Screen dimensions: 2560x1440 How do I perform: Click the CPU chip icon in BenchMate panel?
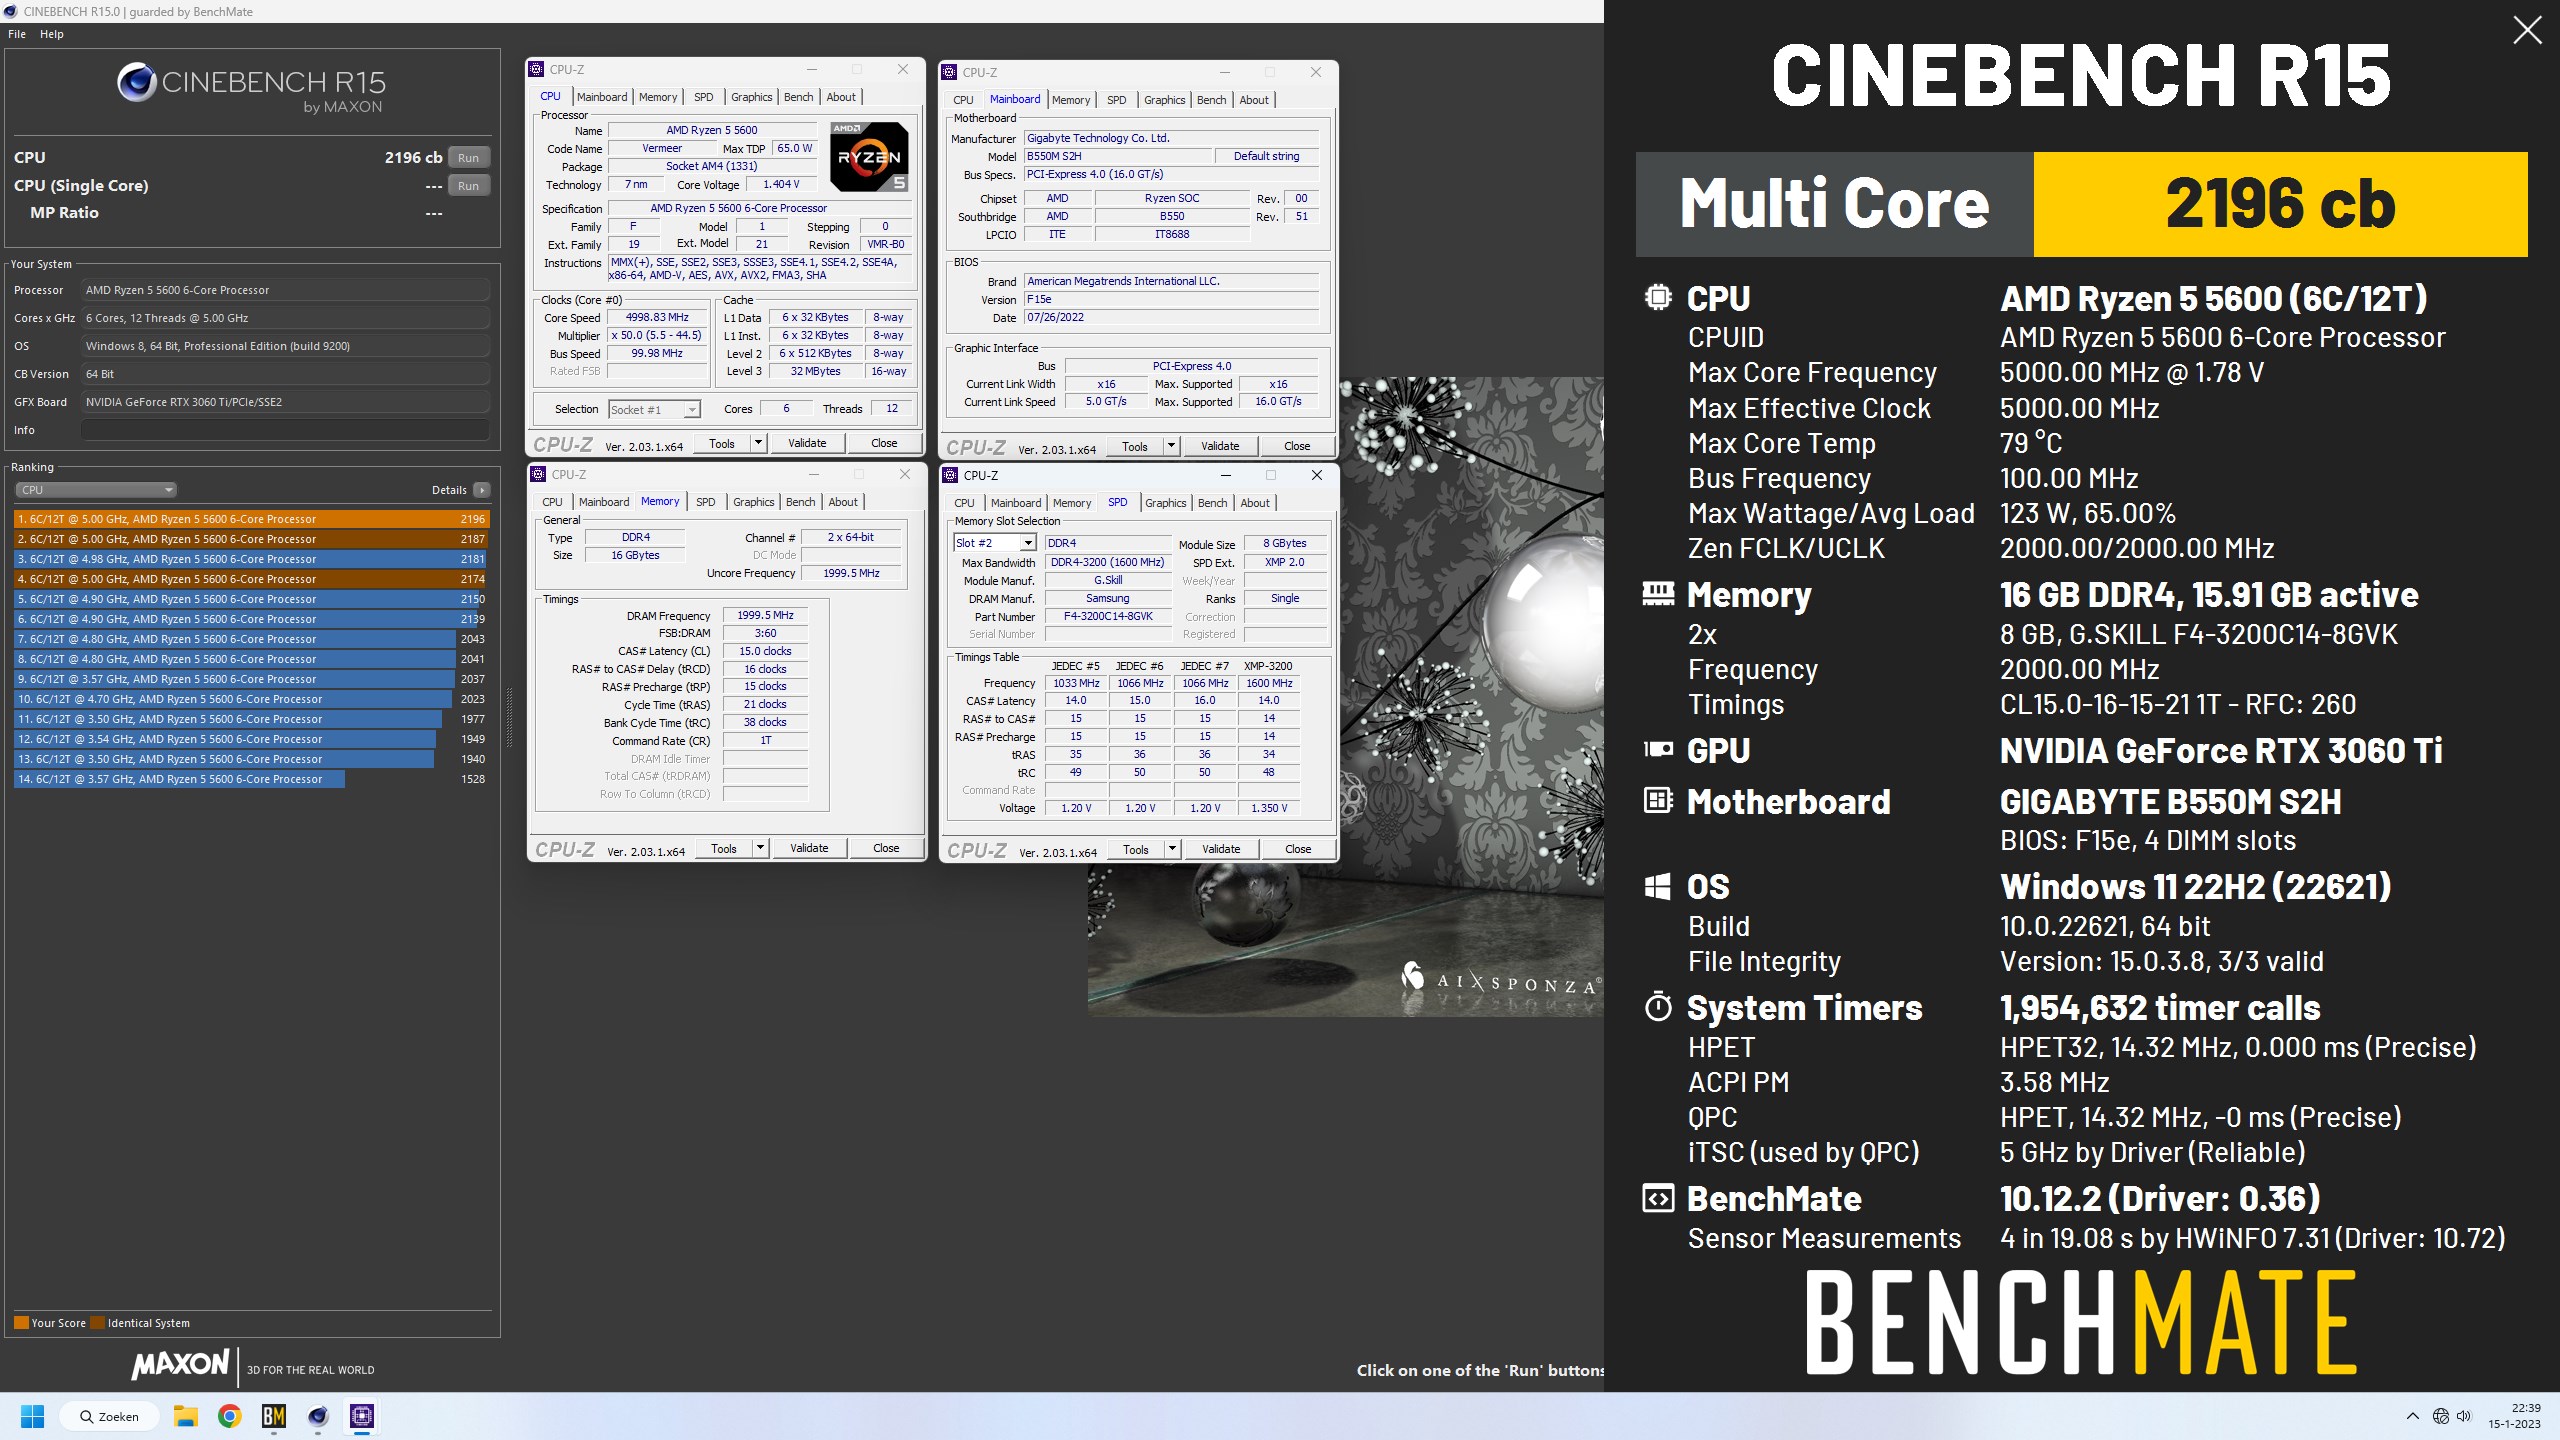click(x=1658, y=297)
